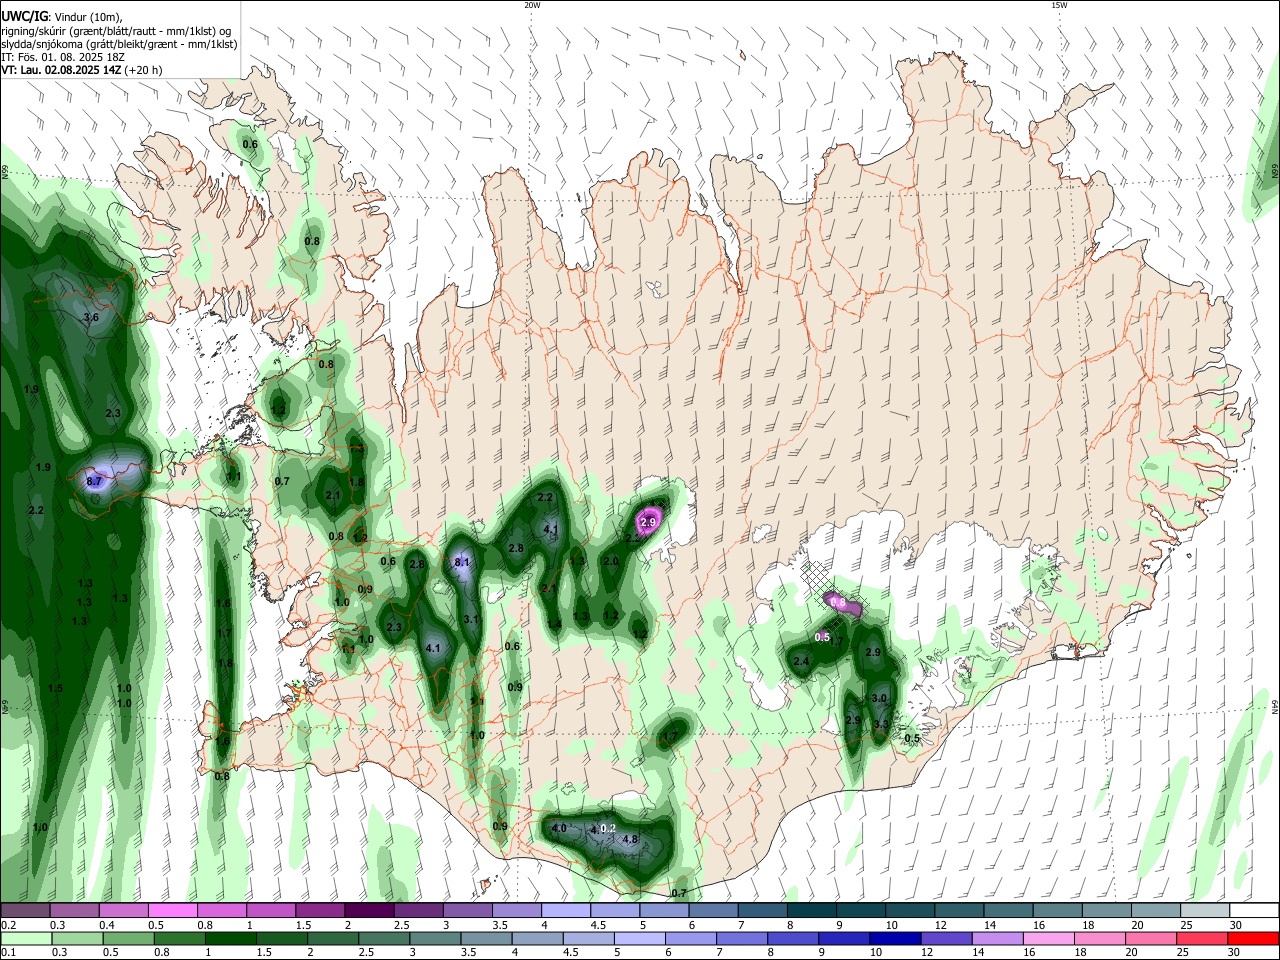Screen dimensions: 1280x960
Task: Click the 3.1 precipitation value on the map
Action: 473,620
